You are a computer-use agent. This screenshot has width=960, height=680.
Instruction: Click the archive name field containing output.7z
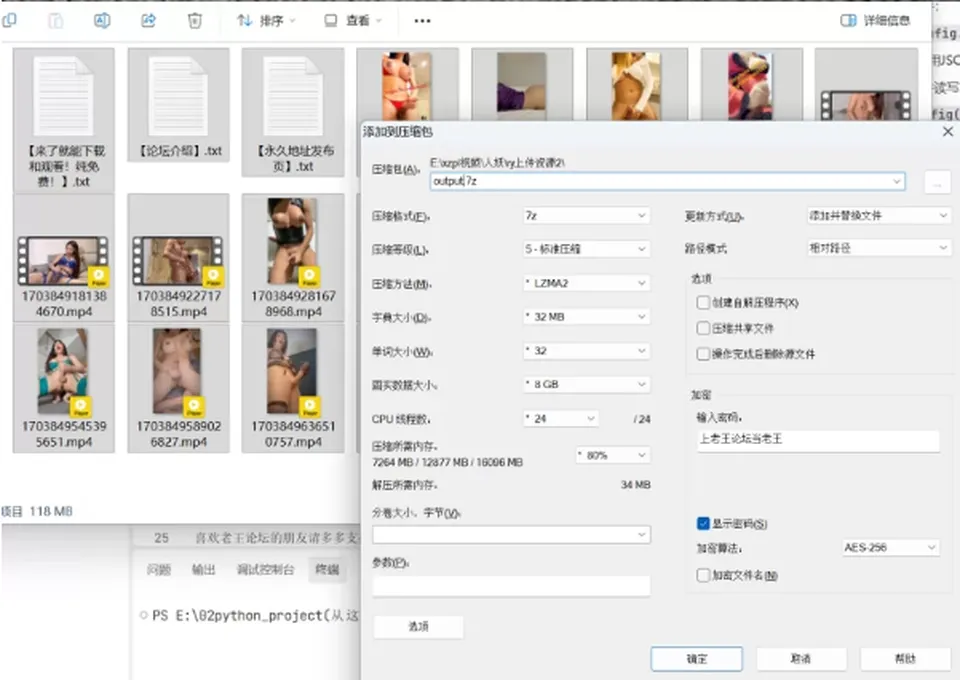point(667,181)
